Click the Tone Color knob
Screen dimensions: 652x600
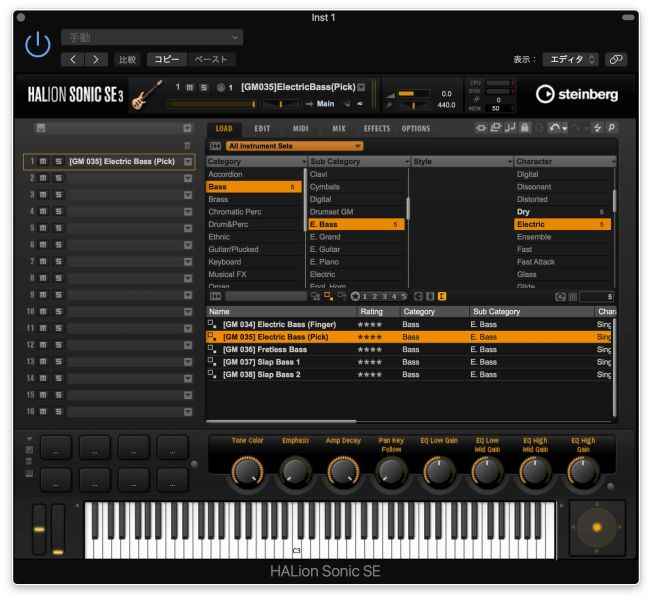coord(247,472)
